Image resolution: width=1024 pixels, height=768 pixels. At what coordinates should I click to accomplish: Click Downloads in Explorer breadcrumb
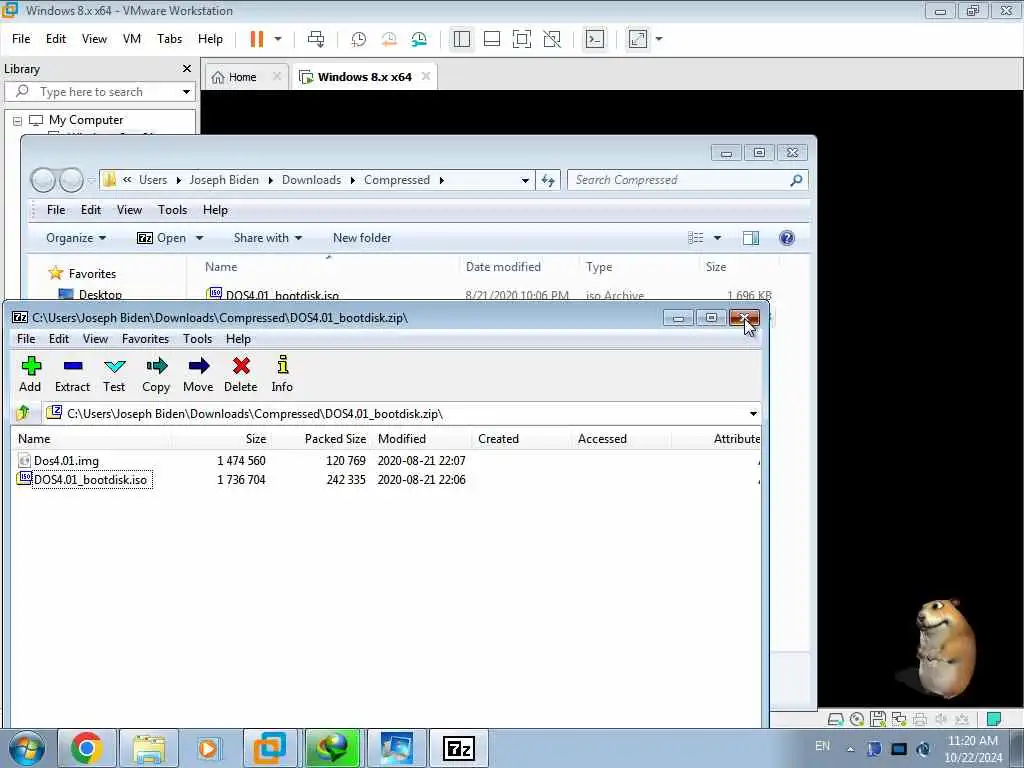click(312, 180)
